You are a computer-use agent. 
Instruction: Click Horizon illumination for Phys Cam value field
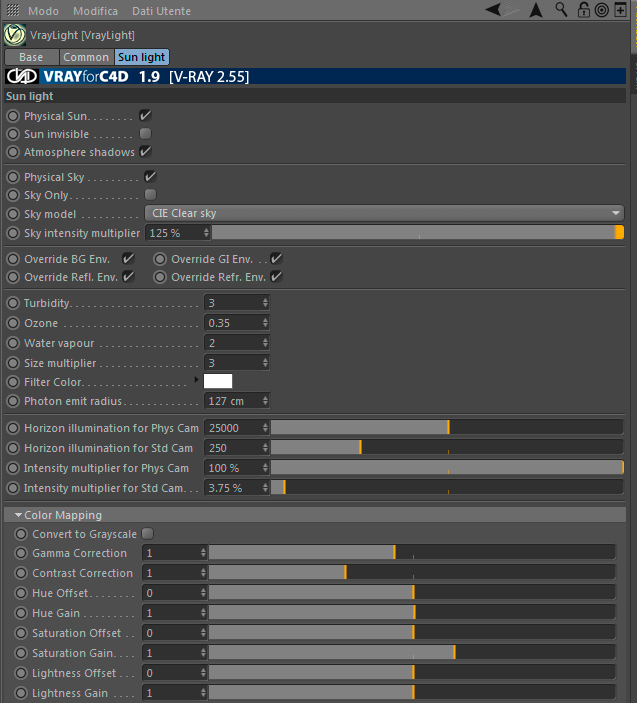click(x=237, y=428)
